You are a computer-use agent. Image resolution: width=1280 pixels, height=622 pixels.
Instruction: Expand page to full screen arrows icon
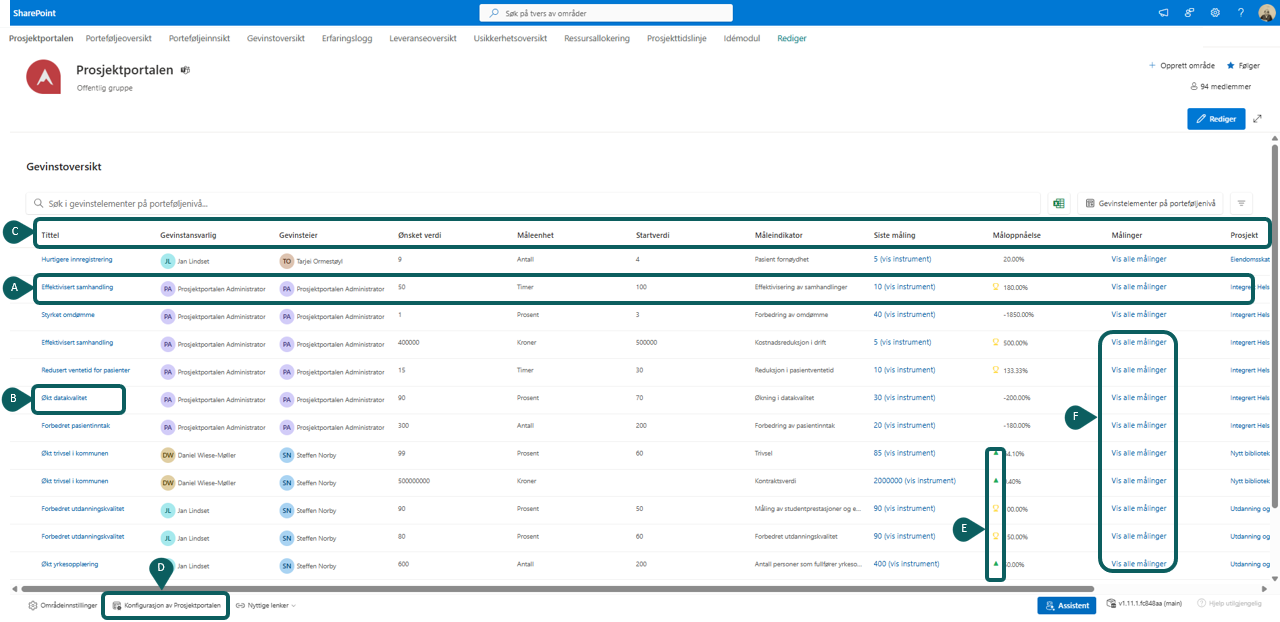1257,119
